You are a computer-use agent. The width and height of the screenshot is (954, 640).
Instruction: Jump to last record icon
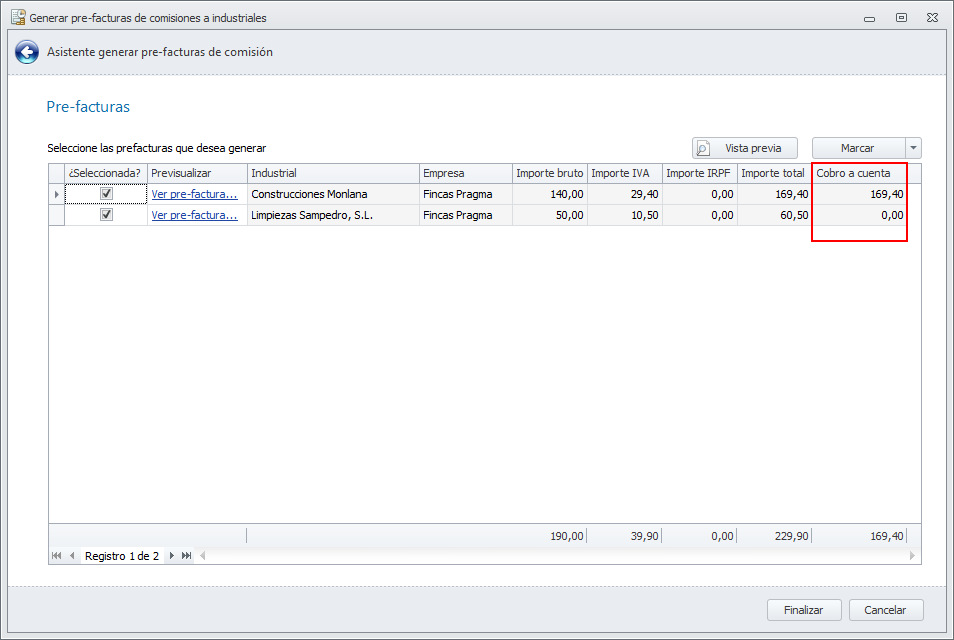click(x=187, y=556)
